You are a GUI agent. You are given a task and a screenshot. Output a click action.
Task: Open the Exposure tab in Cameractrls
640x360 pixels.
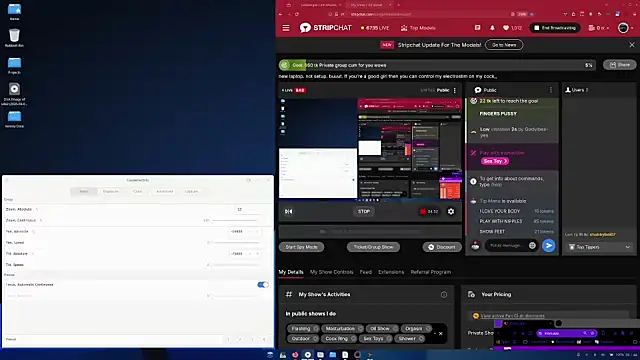pos(110,191)
